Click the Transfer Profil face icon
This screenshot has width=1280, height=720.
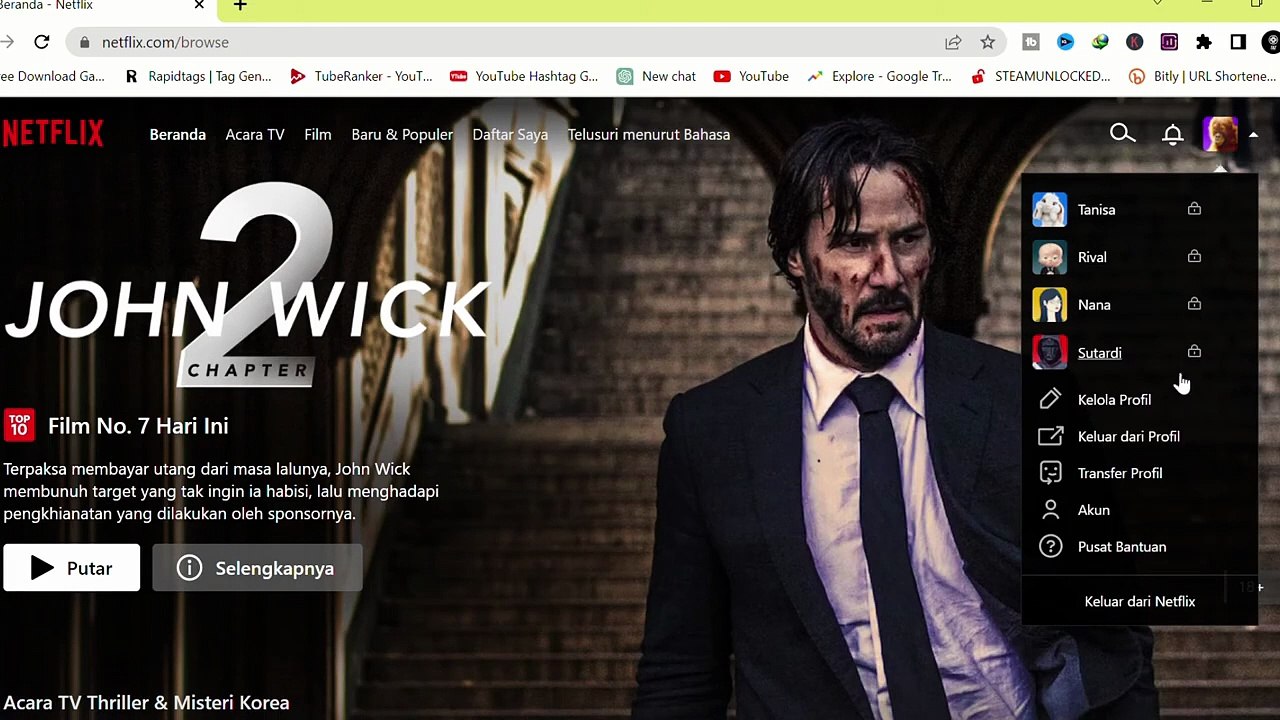point(1050,473)
